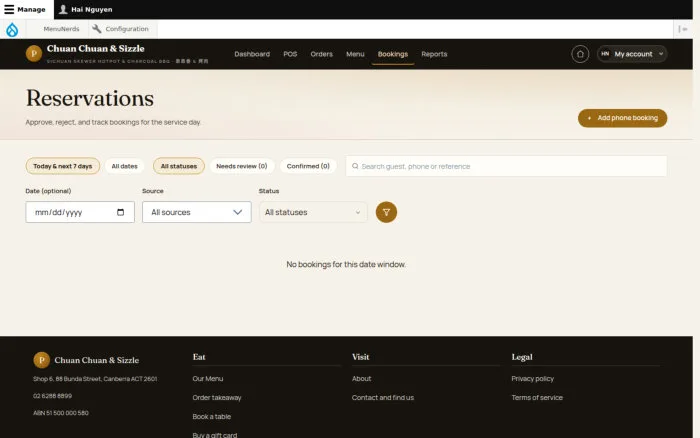Open the Privacy policy link

click(532, 379)
